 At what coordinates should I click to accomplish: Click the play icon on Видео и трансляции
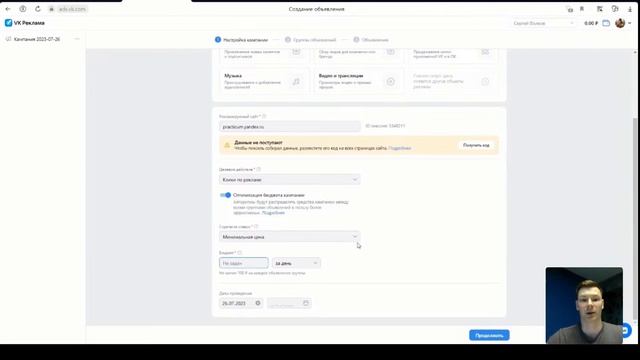coord(391,82)
